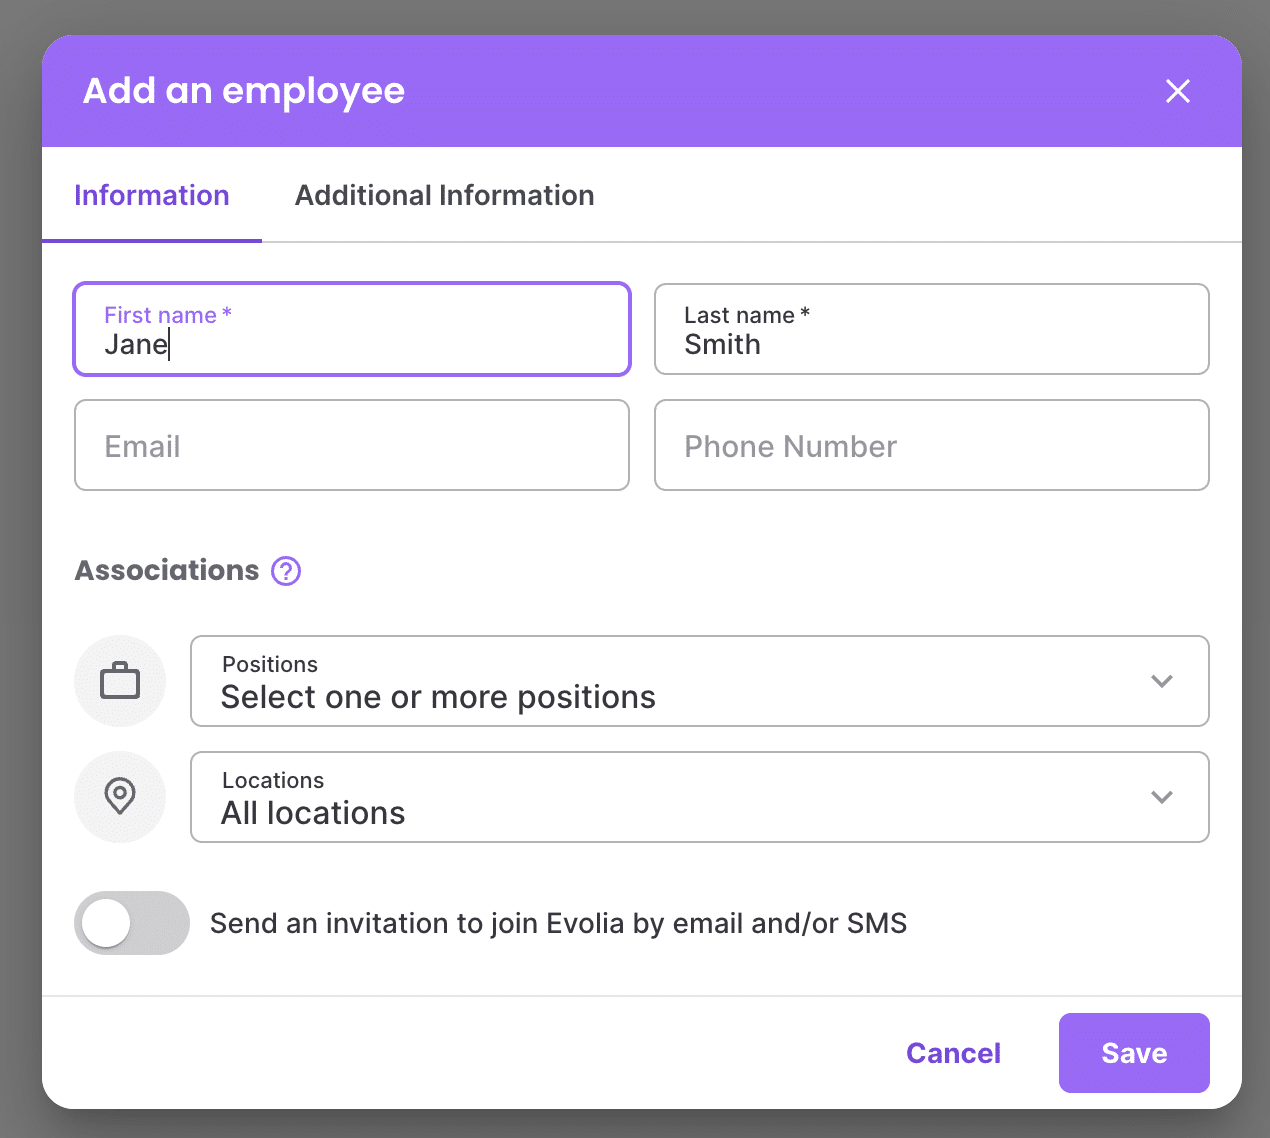Expand the Positions dropdown chevron
Image resolution: width=1270 pixels, height=1138 pixels.
click(x=1162, y=681)
